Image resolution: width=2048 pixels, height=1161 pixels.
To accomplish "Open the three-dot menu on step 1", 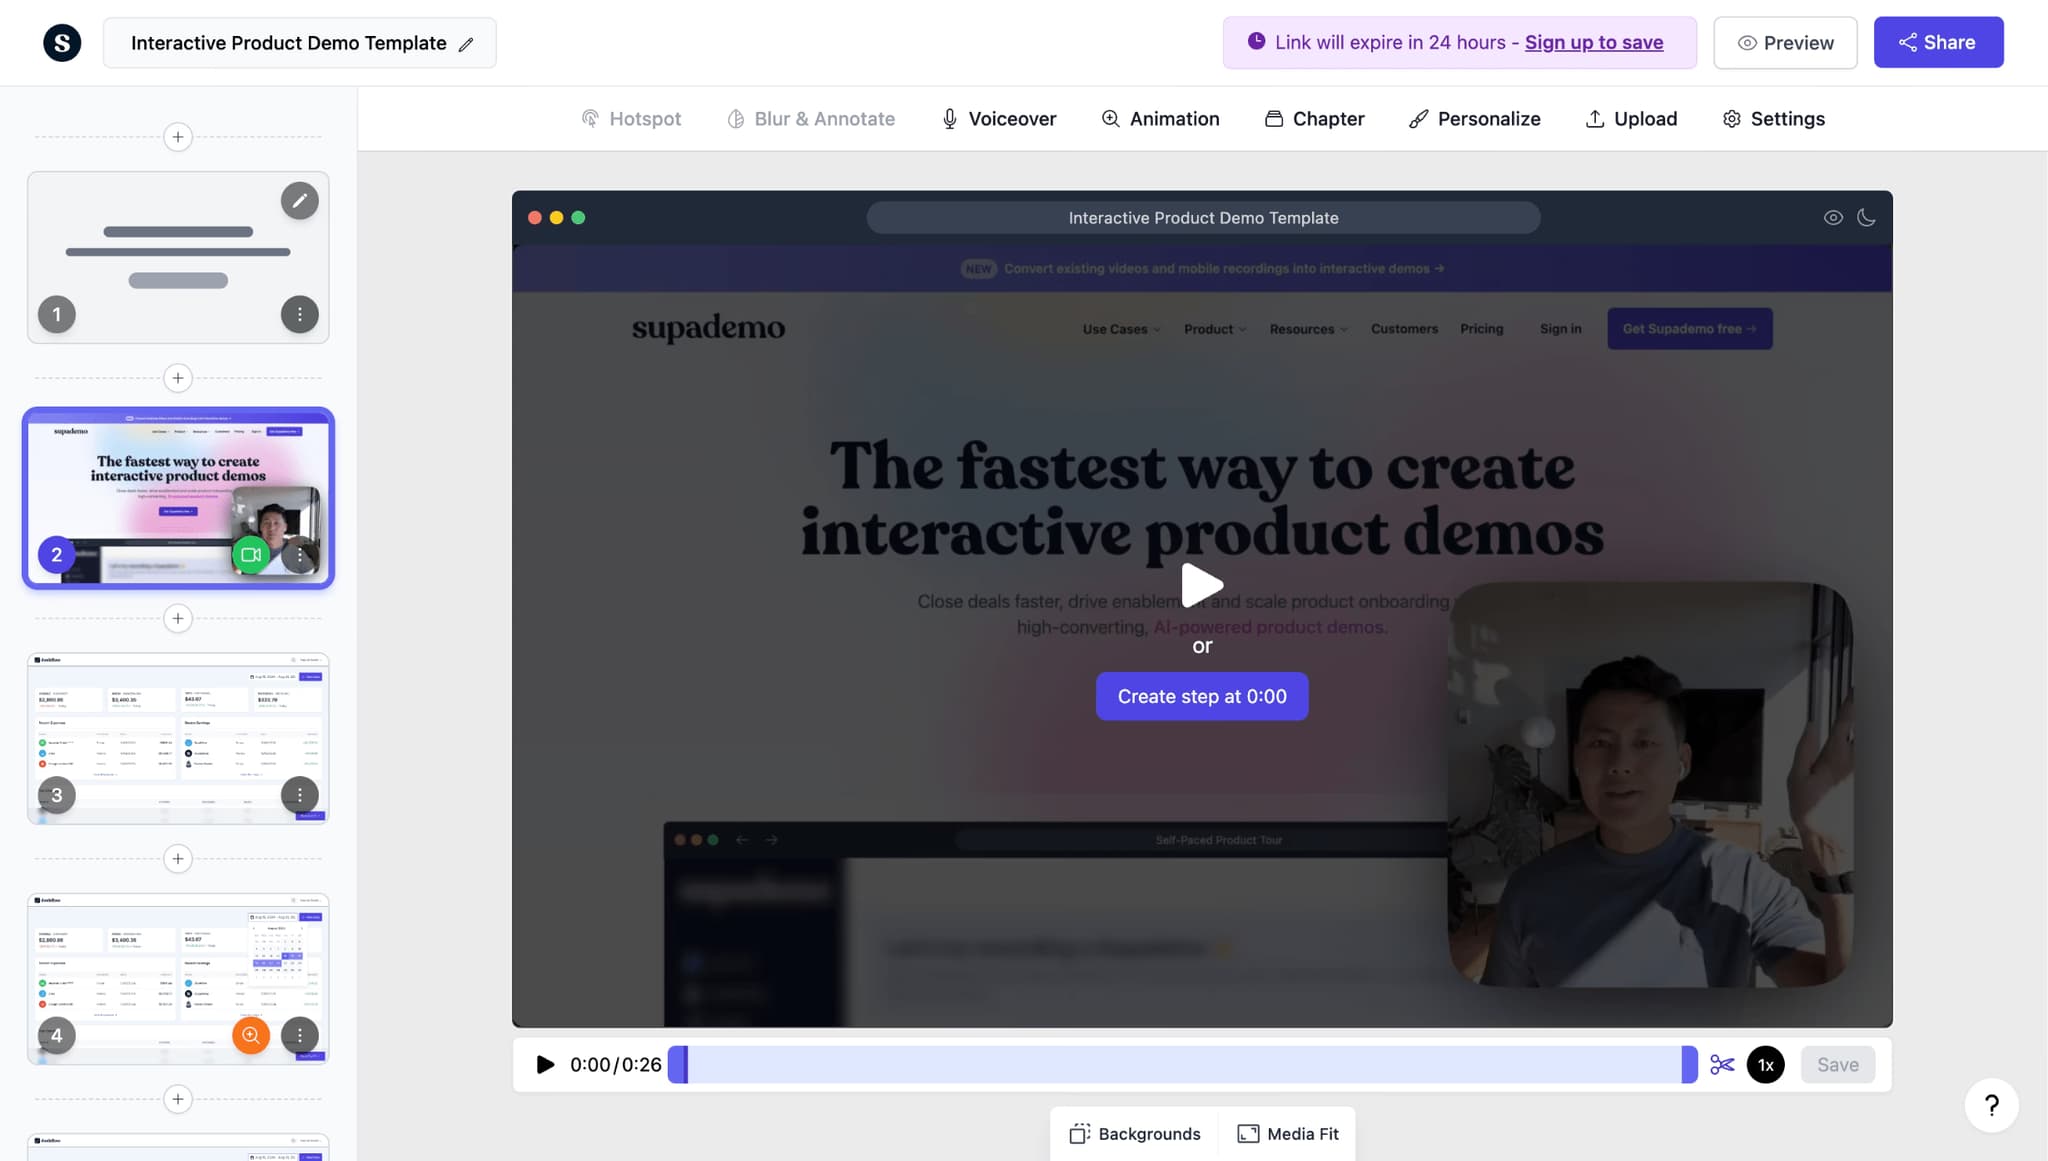I will click(x=300, y=314).
